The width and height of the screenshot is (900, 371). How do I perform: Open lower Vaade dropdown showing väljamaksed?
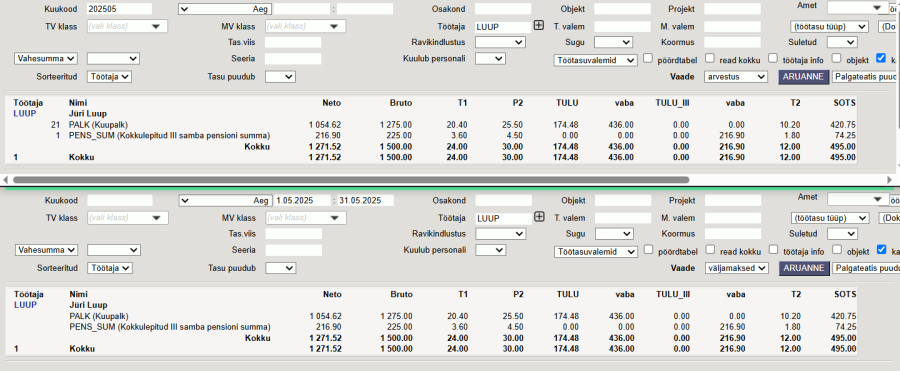point(737,268)
